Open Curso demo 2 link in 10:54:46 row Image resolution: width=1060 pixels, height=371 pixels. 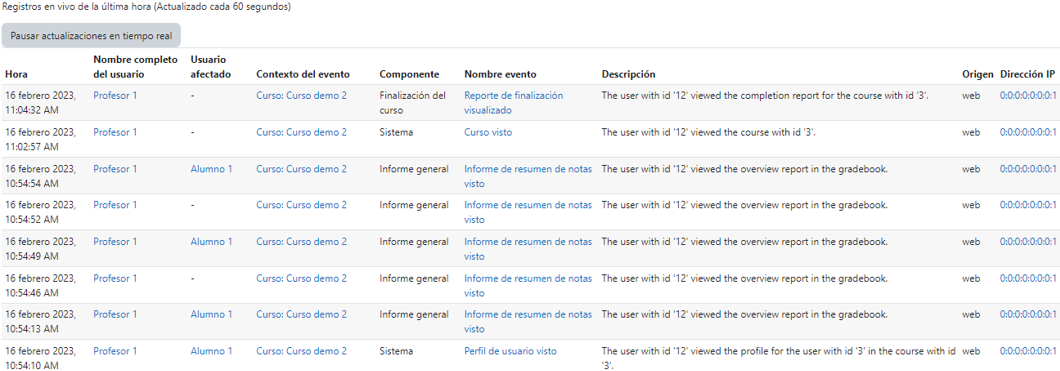coord(302,278)
